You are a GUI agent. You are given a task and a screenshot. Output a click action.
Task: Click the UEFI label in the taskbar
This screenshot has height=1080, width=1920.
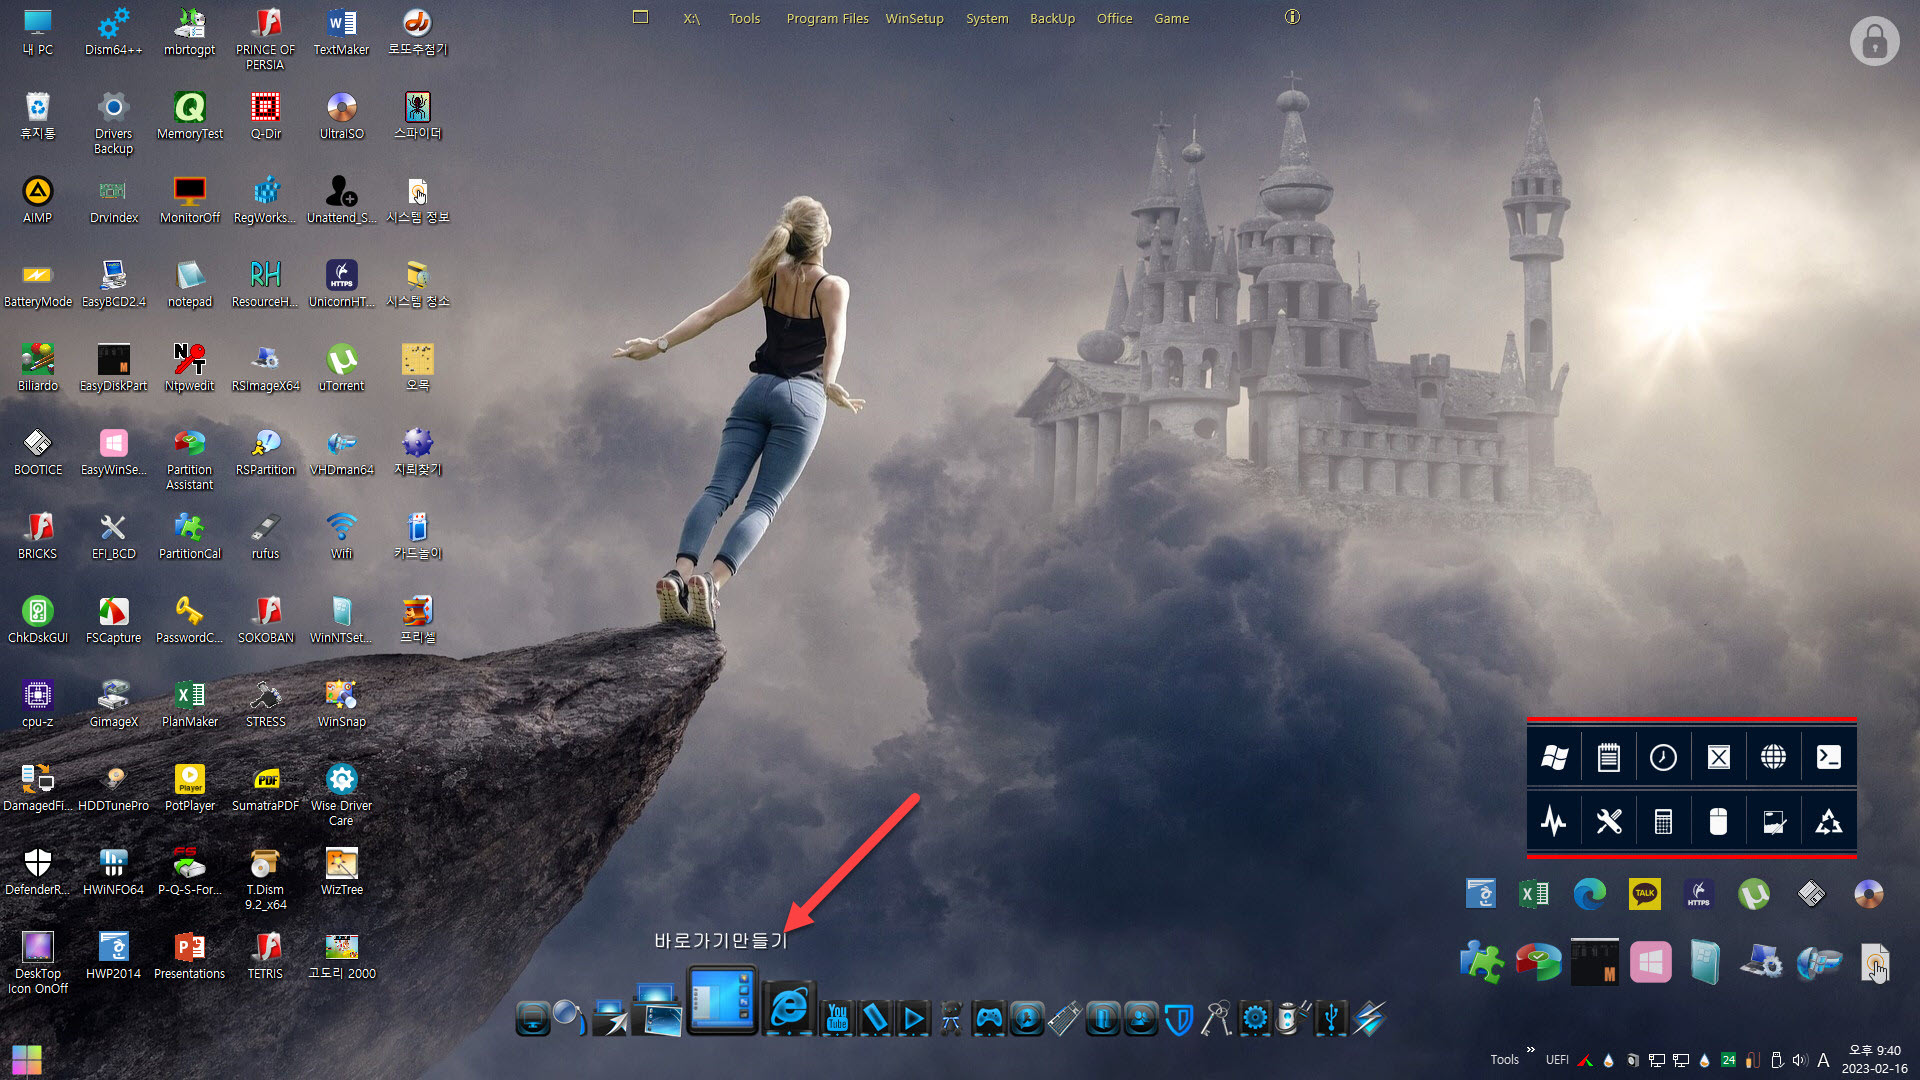pyautogui.click(x=1557, y=1060)
